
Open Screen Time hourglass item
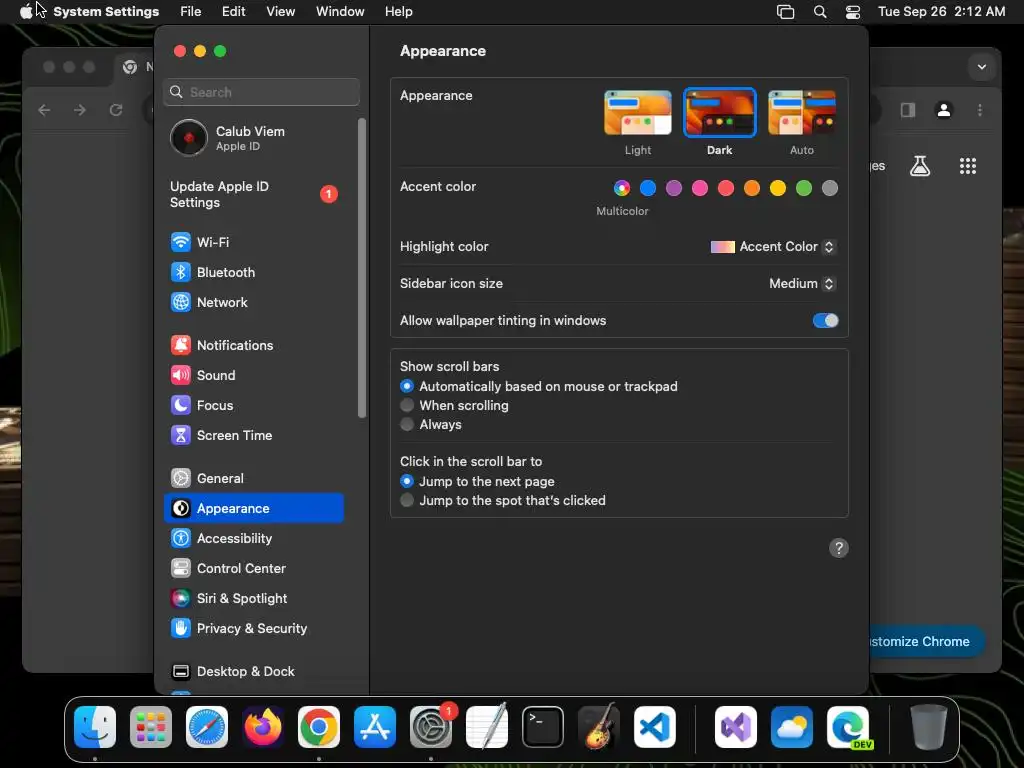[253, 436]
